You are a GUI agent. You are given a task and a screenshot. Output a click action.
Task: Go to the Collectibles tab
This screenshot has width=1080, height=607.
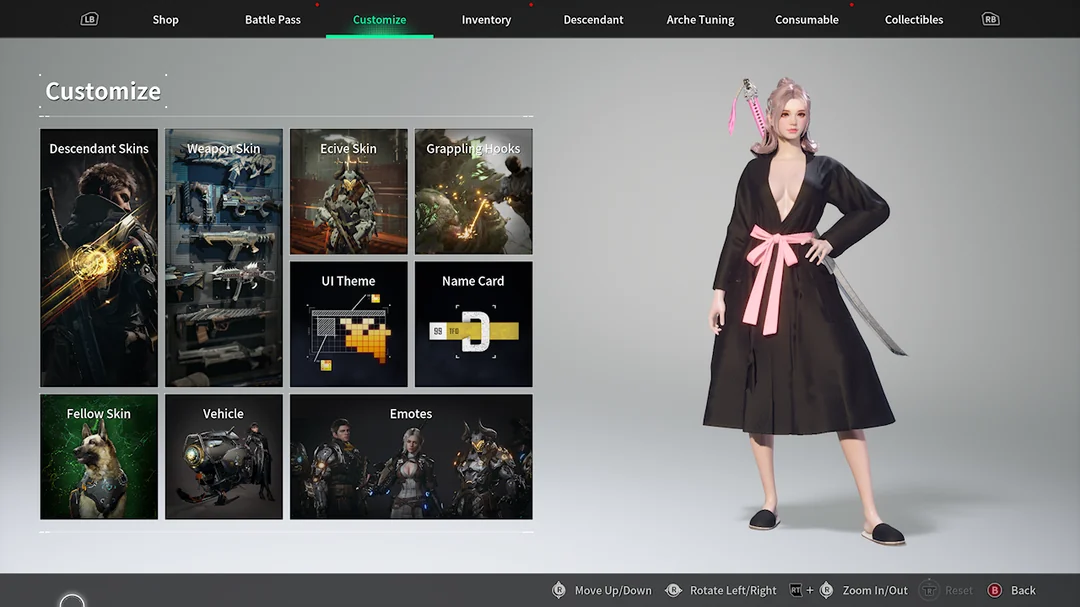pos(914,19)
